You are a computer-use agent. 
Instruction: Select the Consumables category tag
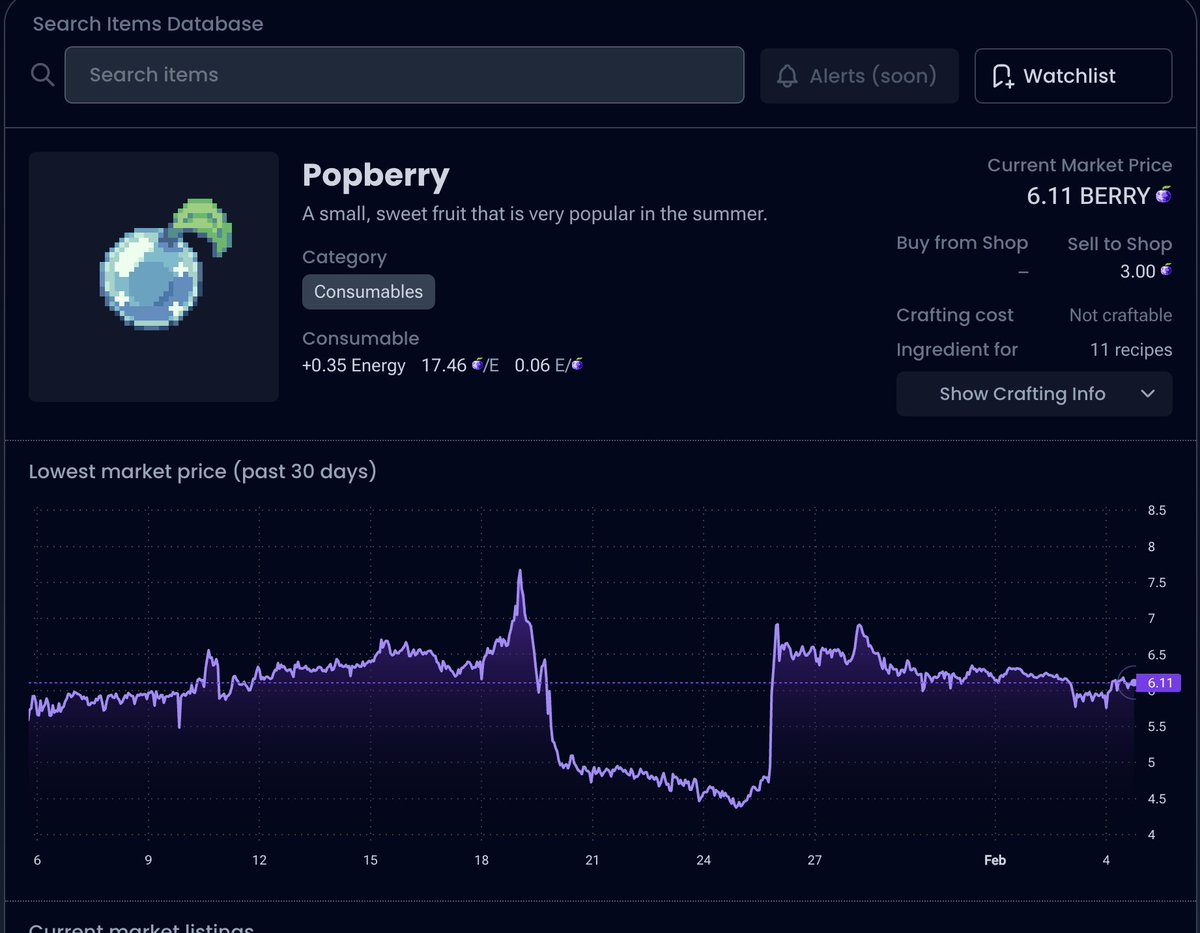[368, 292]
